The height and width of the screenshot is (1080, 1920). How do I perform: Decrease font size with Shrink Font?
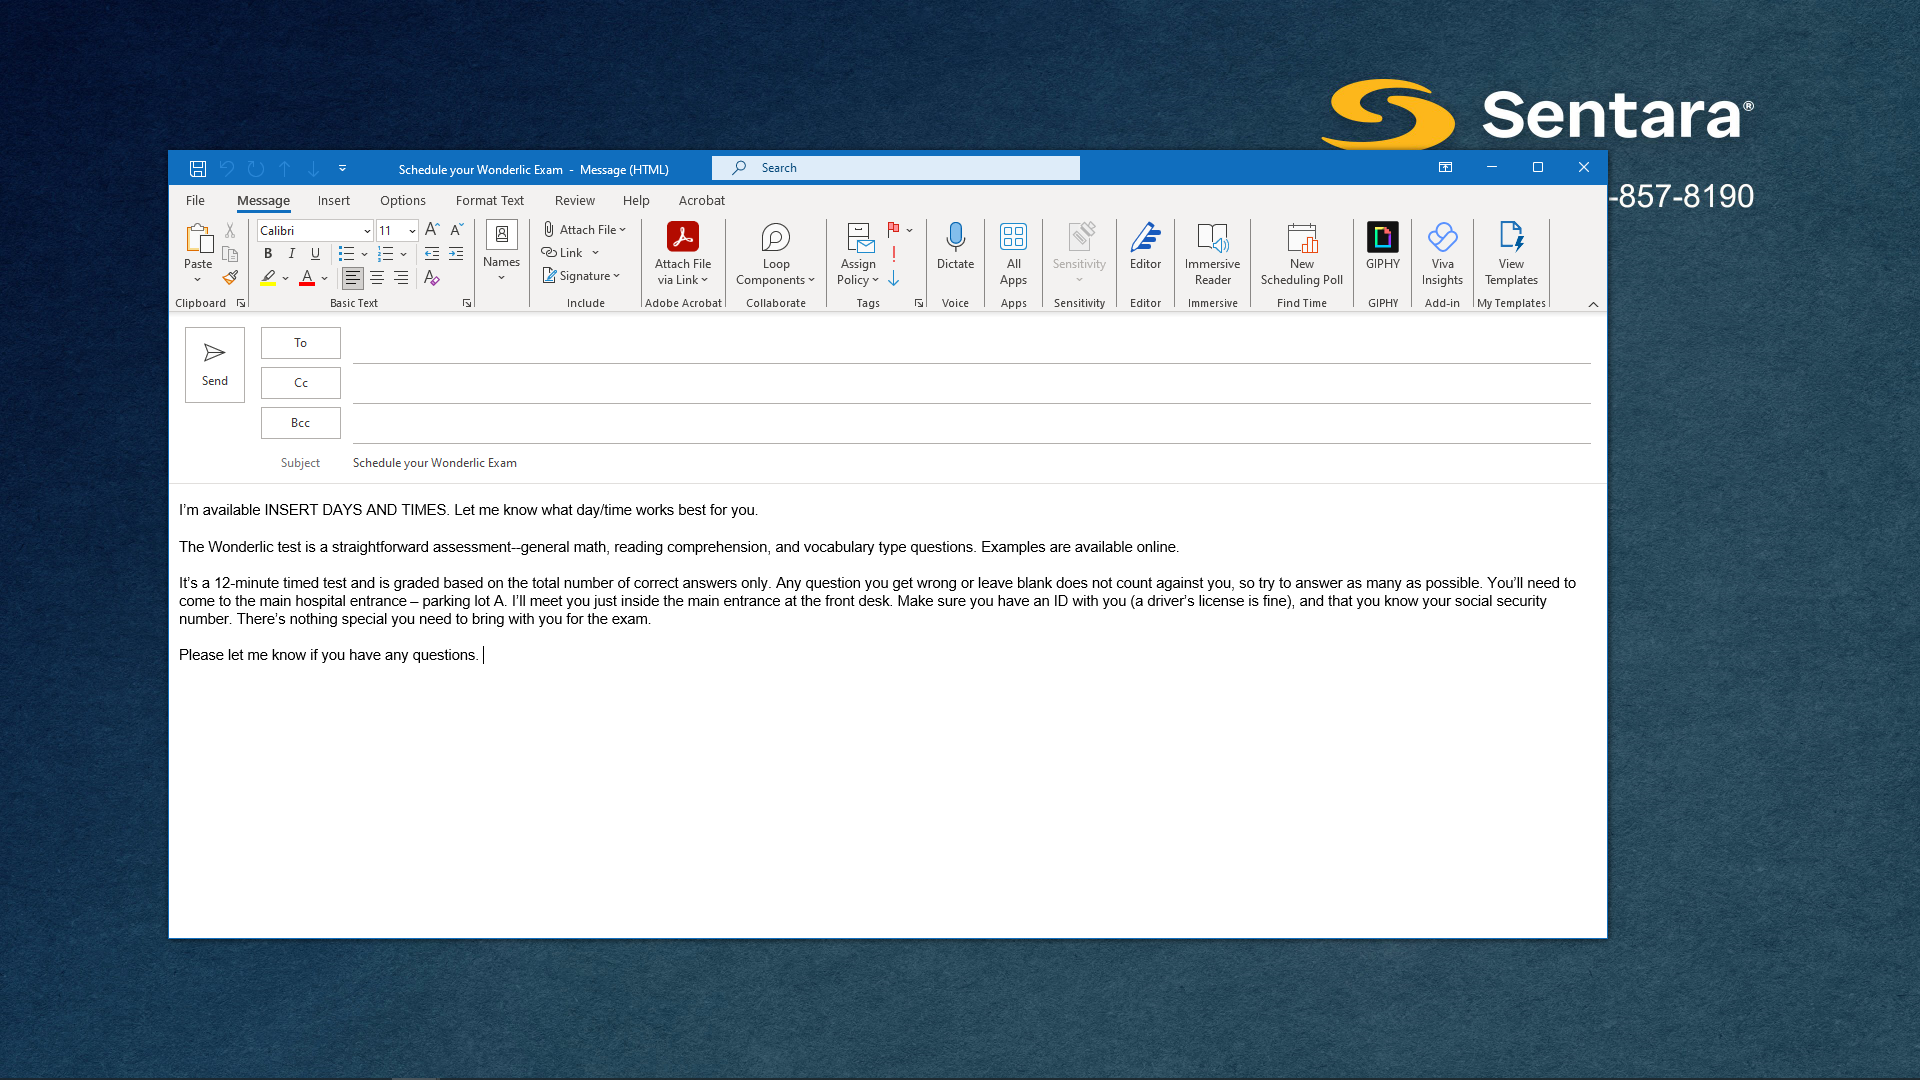[456, 230]
